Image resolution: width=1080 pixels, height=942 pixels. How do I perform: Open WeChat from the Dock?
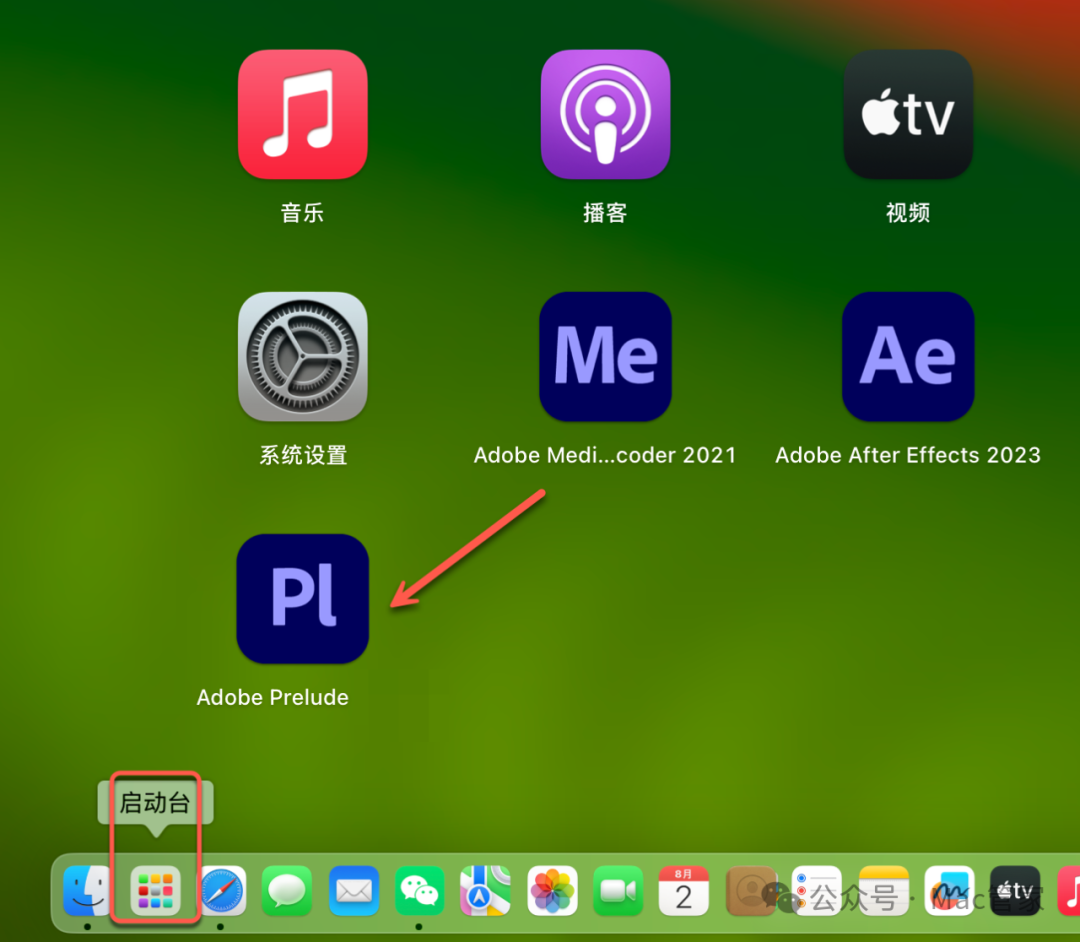coord(420,891)
